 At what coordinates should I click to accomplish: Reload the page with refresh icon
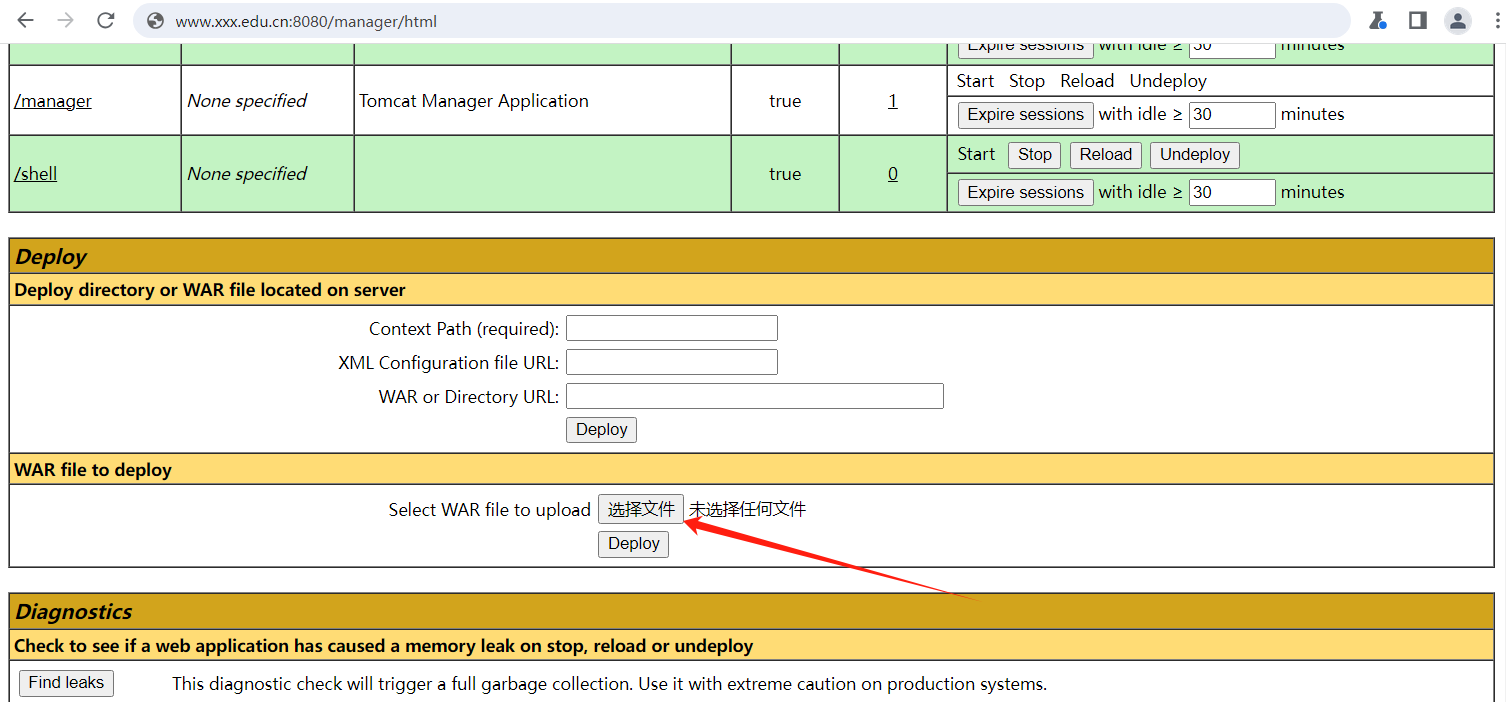(x=105, y=21)
